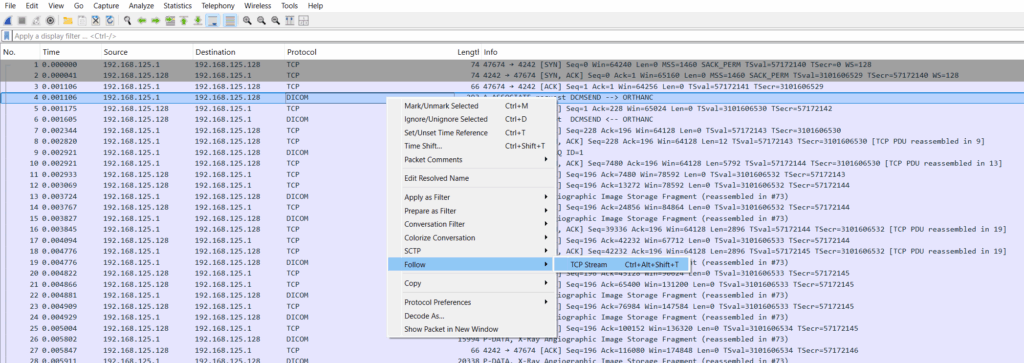Select packet 1 SYN row
1024x363 pixels.
[x=512, y=65]
